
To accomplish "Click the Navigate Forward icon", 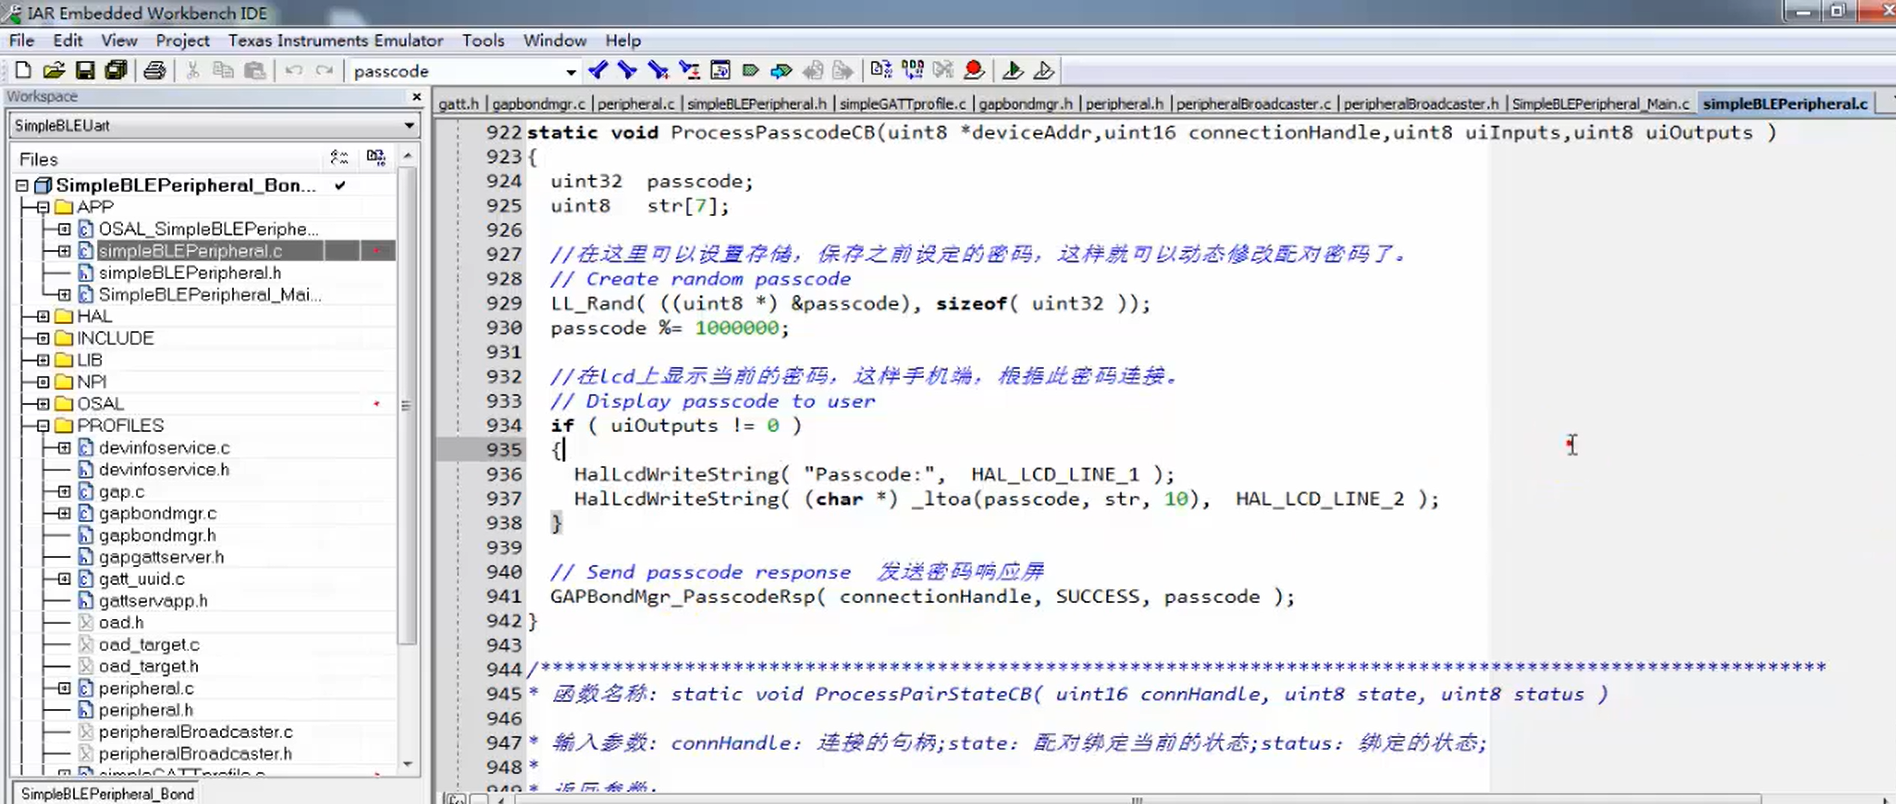I will pos(843,70).
